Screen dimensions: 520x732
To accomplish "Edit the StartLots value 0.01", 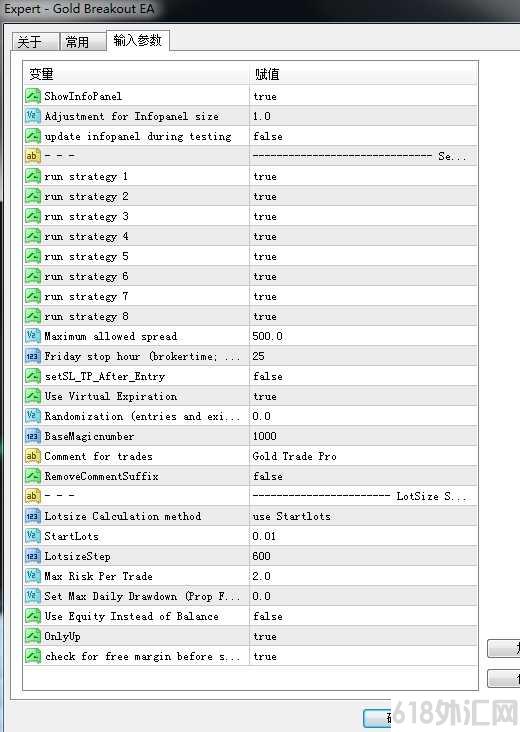I will [363, 536].
